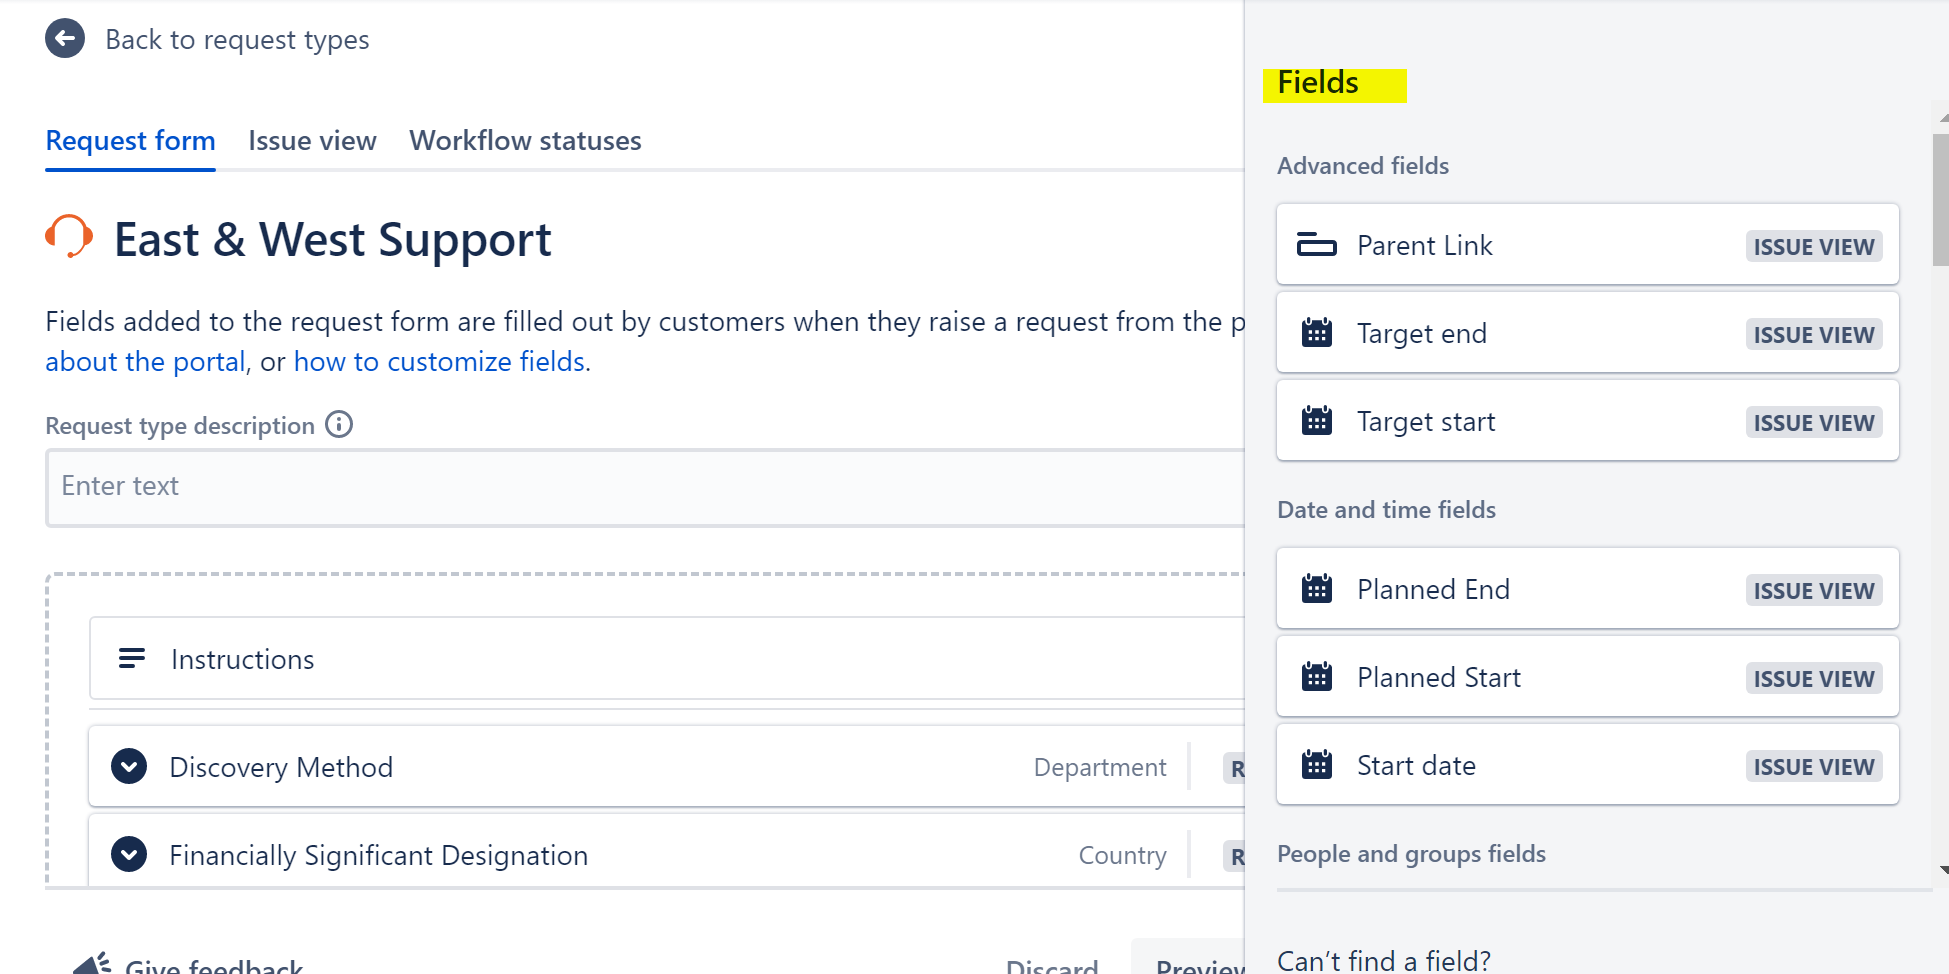
Task: Open the how to customize fields link
Action: point(440,361)
